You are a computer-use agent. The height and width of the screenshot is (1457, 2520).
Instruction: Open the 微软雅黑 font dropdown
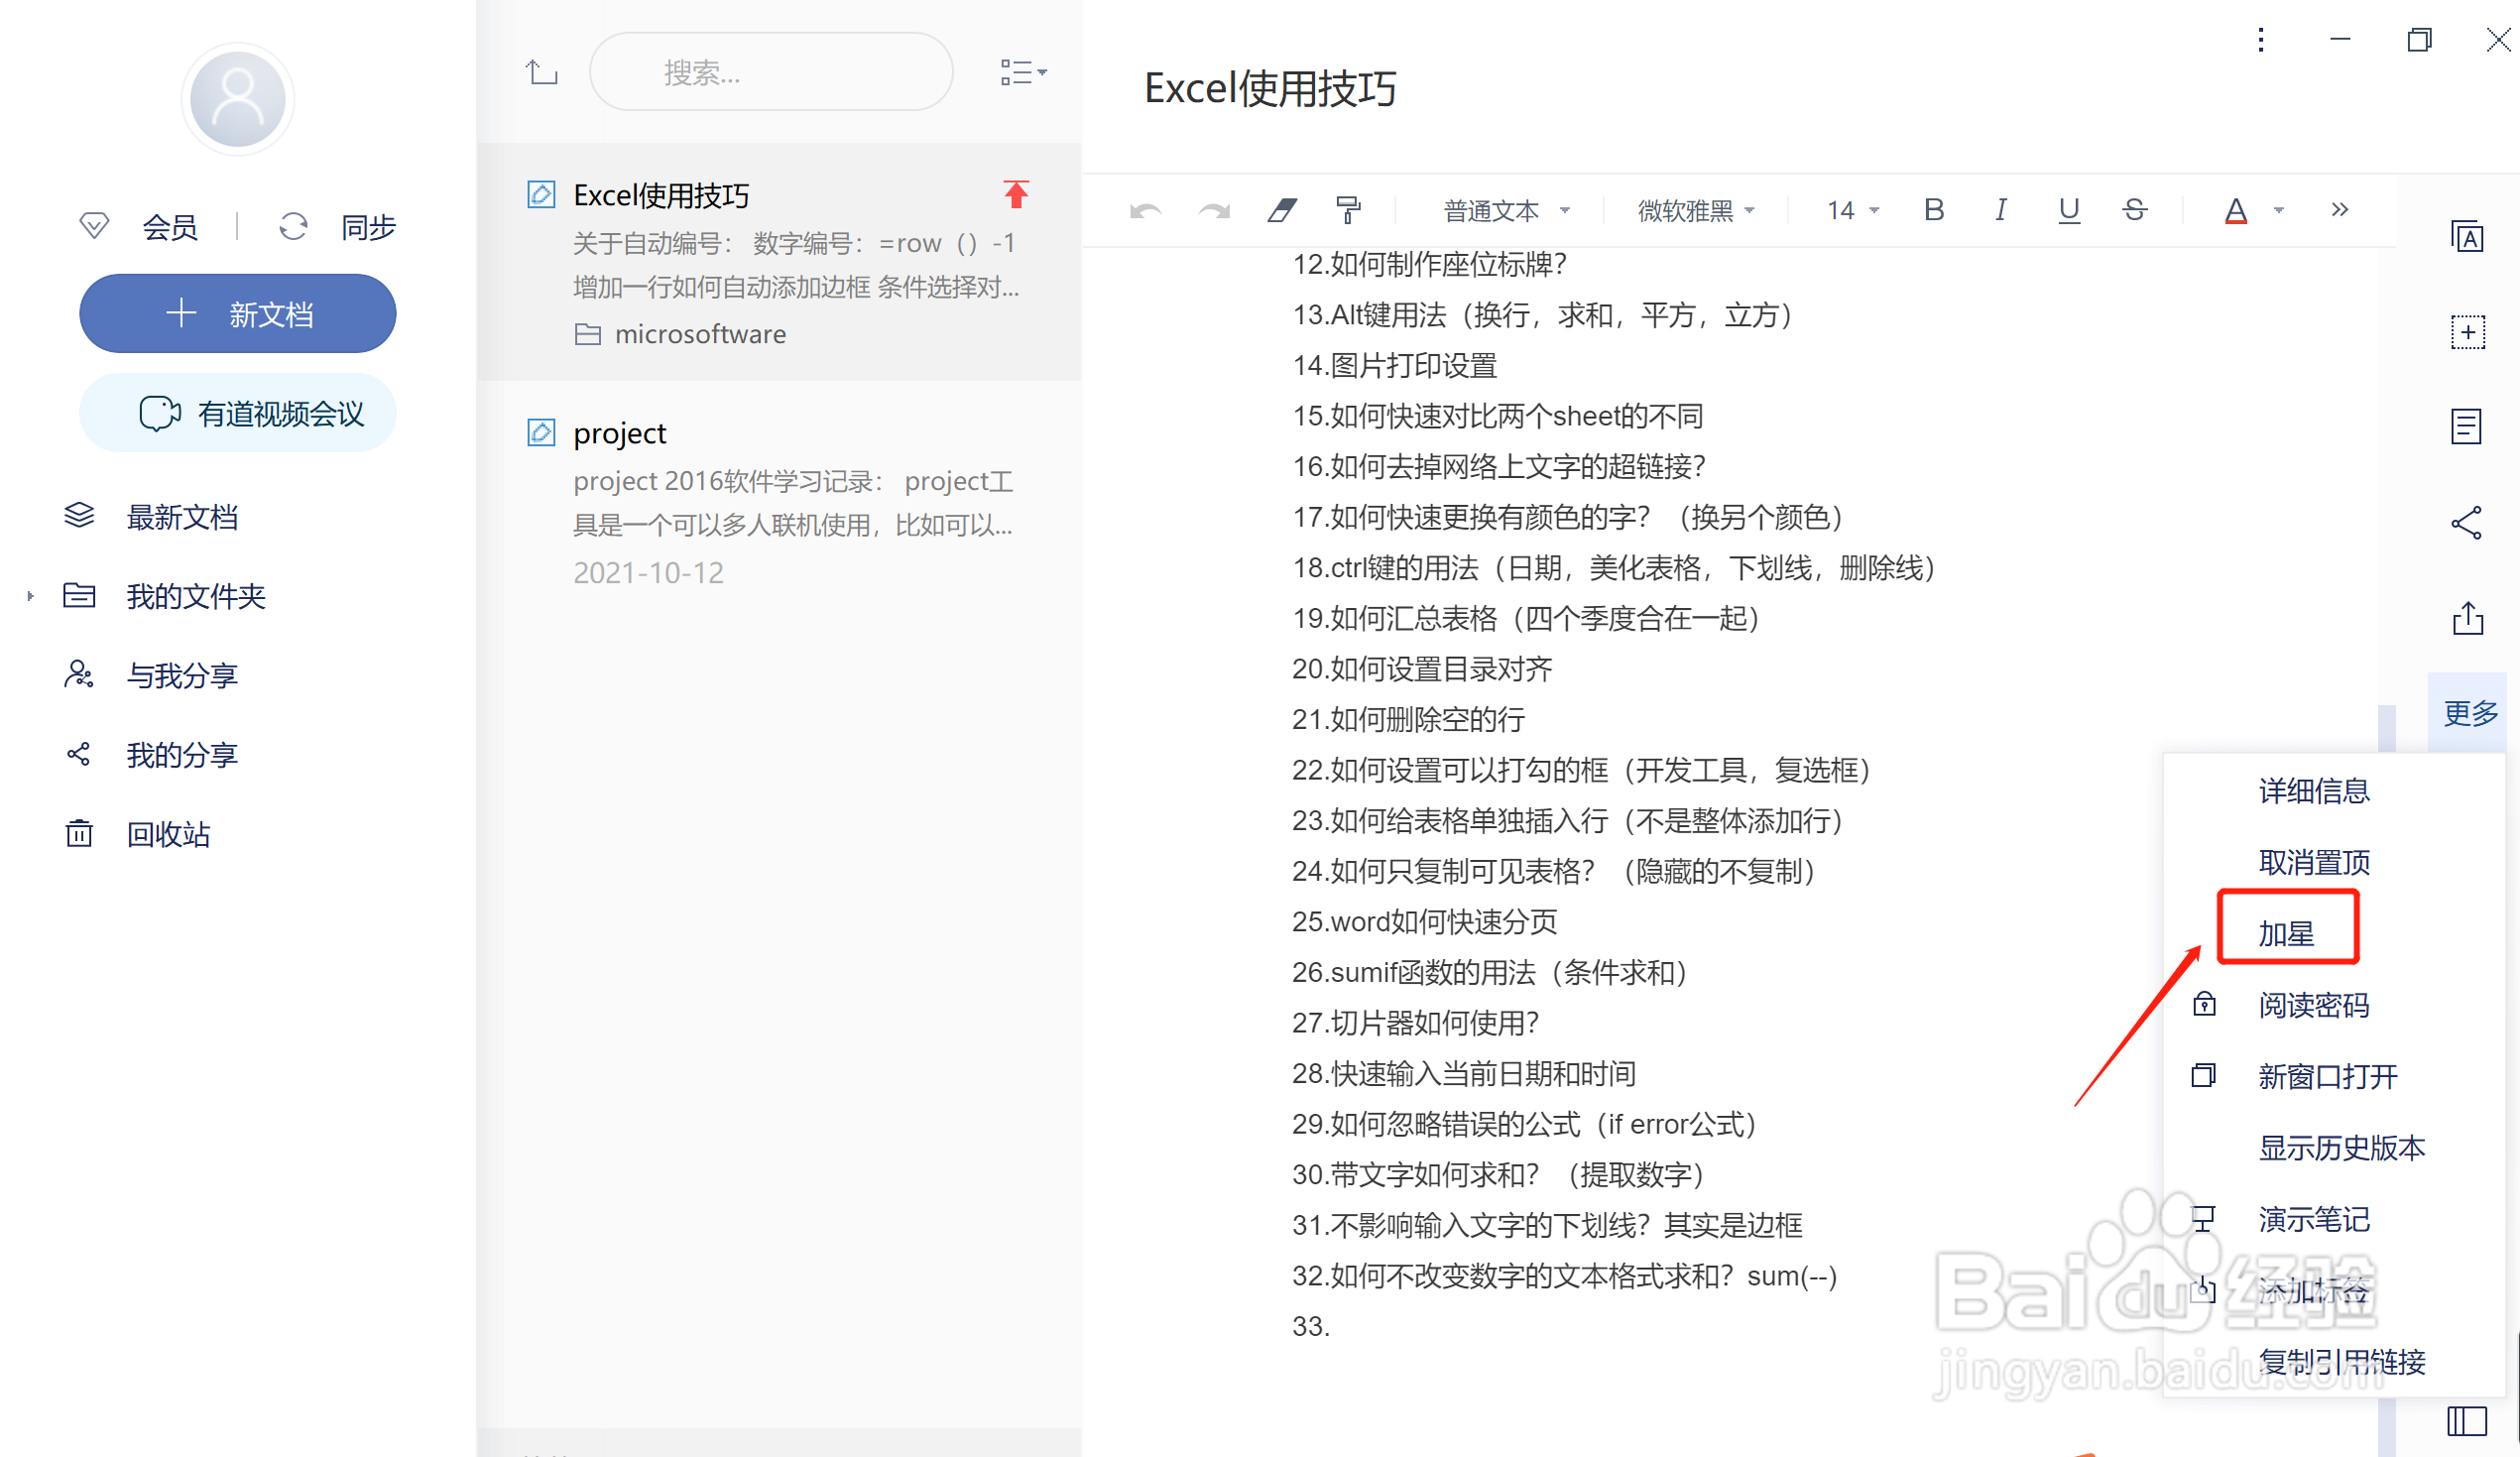coord(1697,210)
